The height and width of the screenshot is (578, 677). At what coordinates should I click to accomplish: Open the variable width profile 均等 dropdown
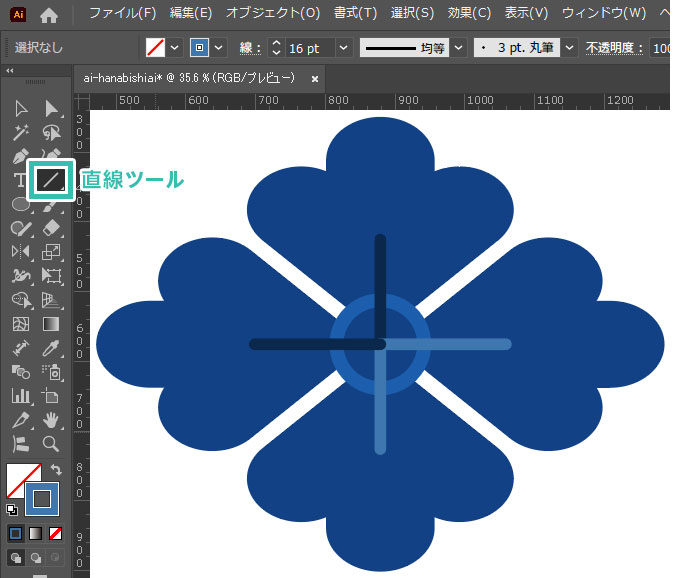coord(458,48)
